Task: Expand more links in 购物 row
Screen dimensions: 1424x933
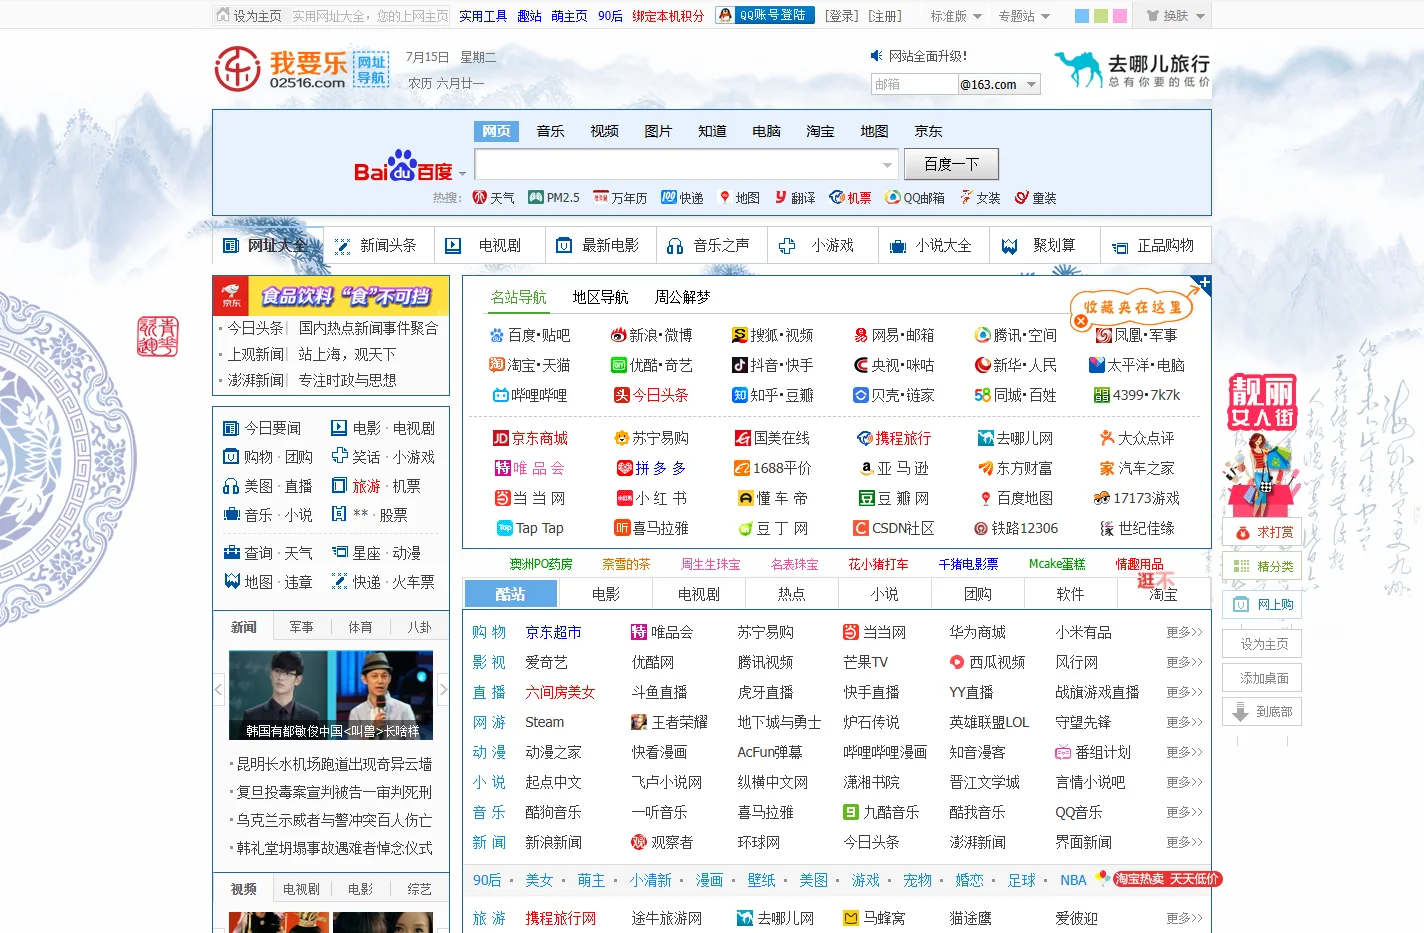Action: 1184,632
